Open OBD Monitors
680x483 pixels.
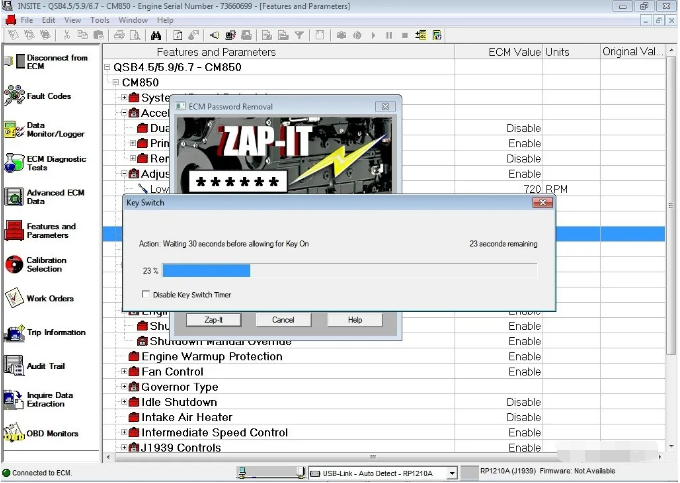41,433
